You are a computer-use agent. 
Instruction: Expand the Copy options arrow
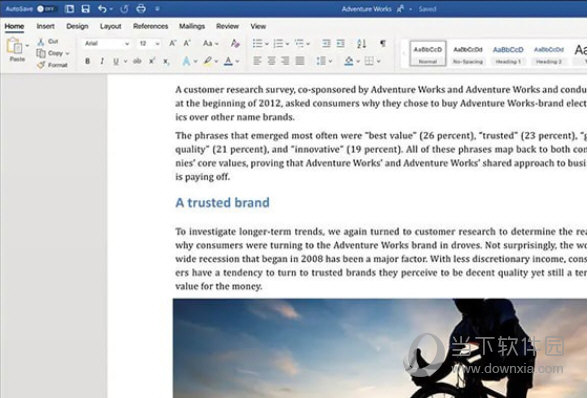(68, 54)
